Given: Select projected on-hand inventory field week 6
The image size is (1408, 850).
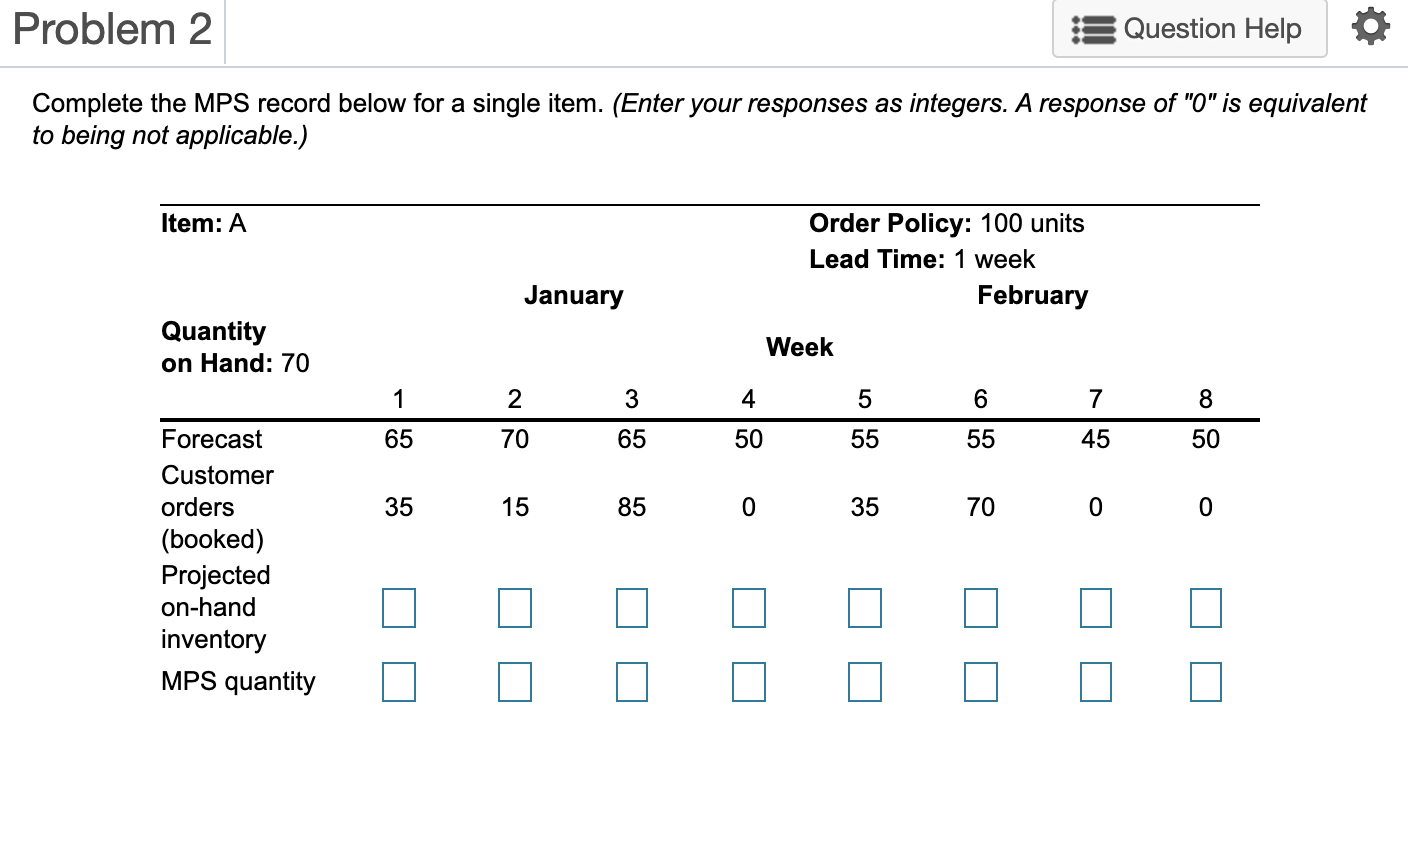Looking at the screenshot, I should [x=980, y=607].
